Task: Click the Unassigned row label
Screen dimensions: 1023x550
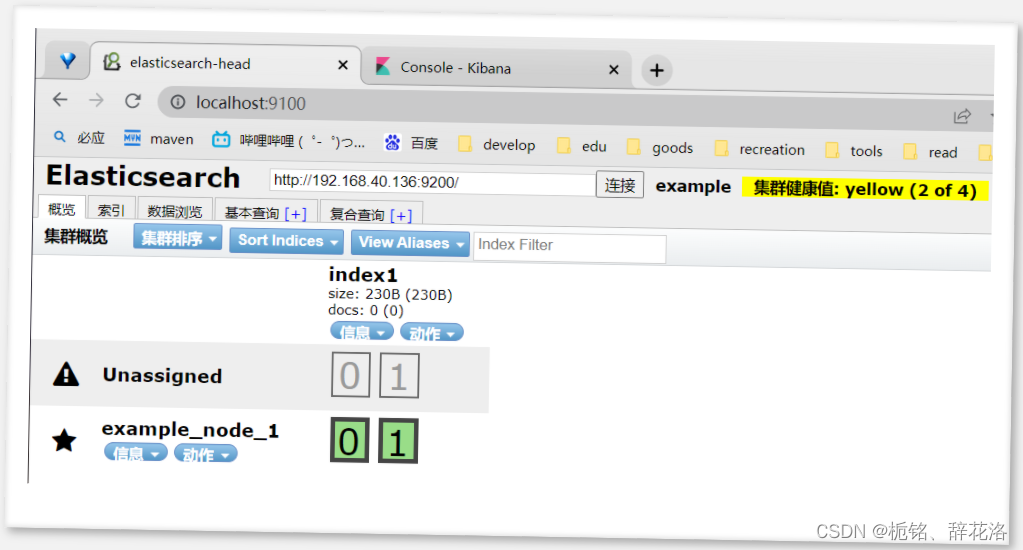Action: click(x=162, y=375)
